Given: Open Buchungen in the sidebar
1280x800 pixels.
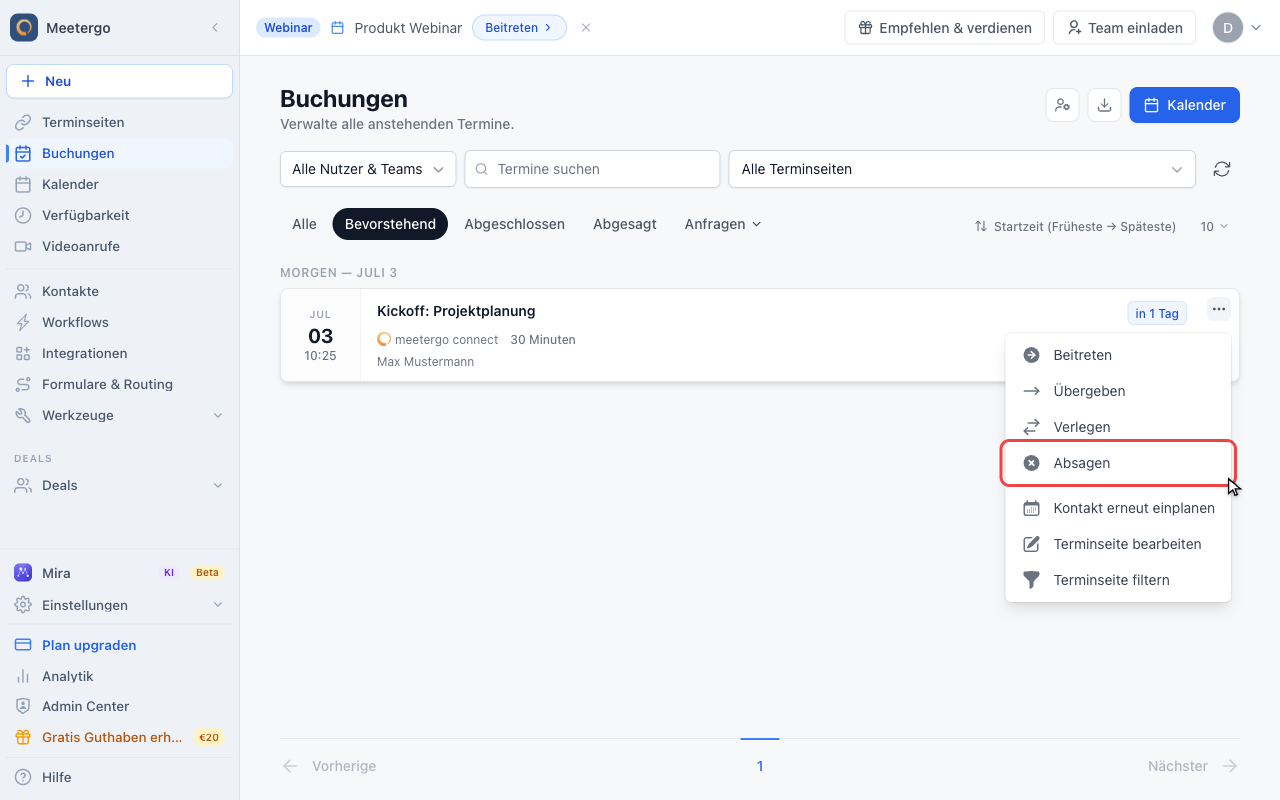Looking at the screenshot, I should [119, 153].
